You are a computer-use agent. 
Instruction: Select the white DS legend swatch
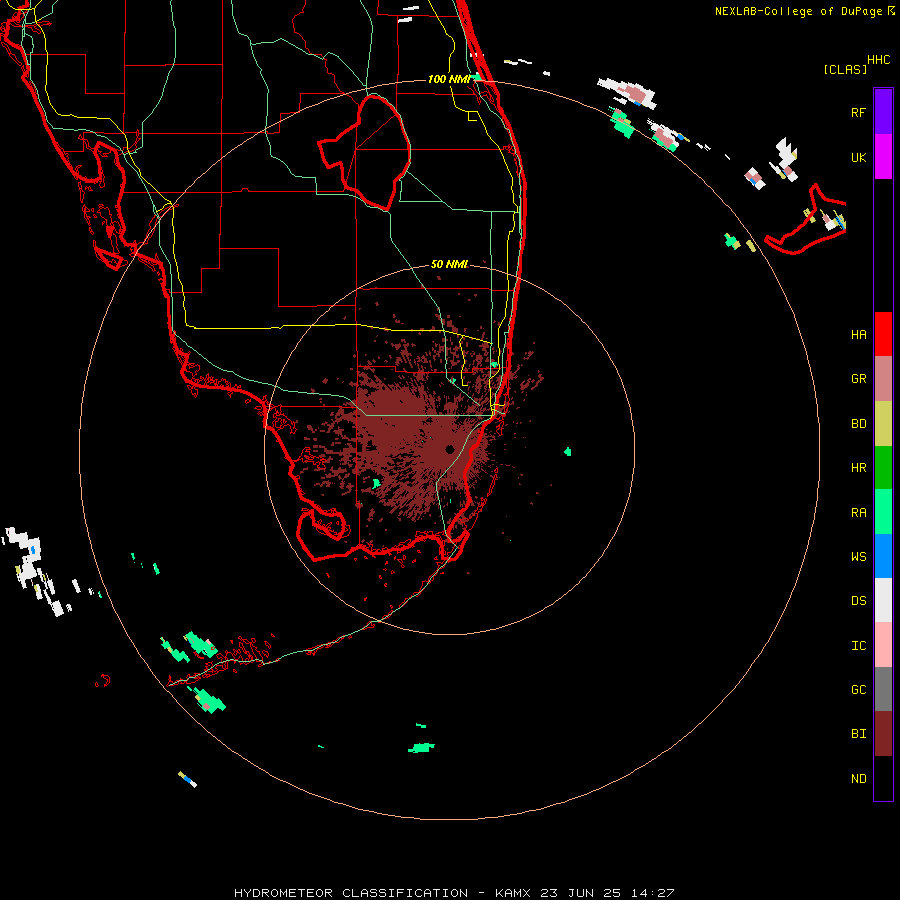point(883,600)
